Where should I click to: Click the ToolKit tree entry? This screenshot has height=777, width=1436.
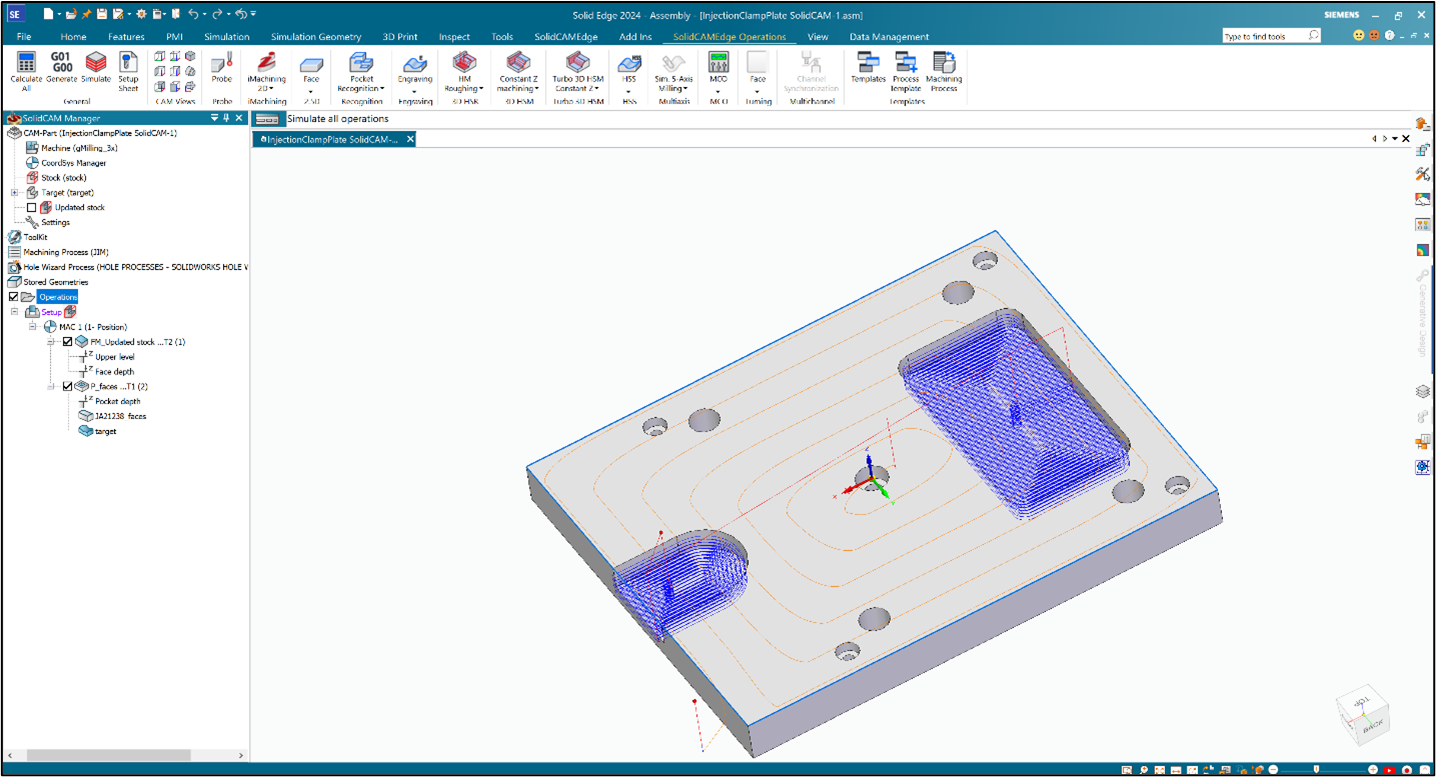tap(35, 238)
